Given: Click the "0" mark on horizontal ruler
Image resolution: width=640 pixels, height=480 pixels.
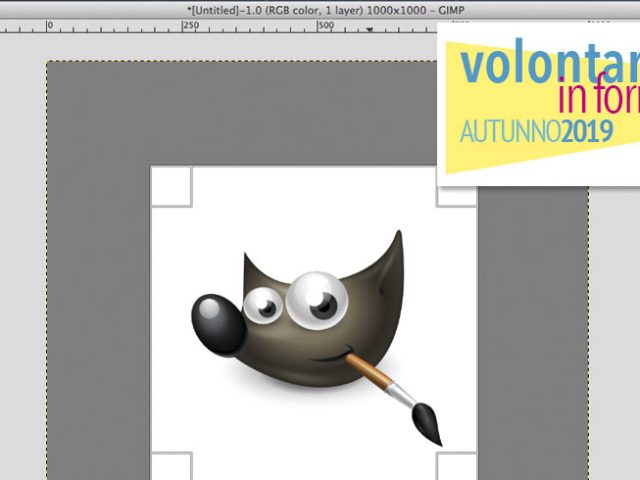Looking at the screenshot, I should 50,25.
